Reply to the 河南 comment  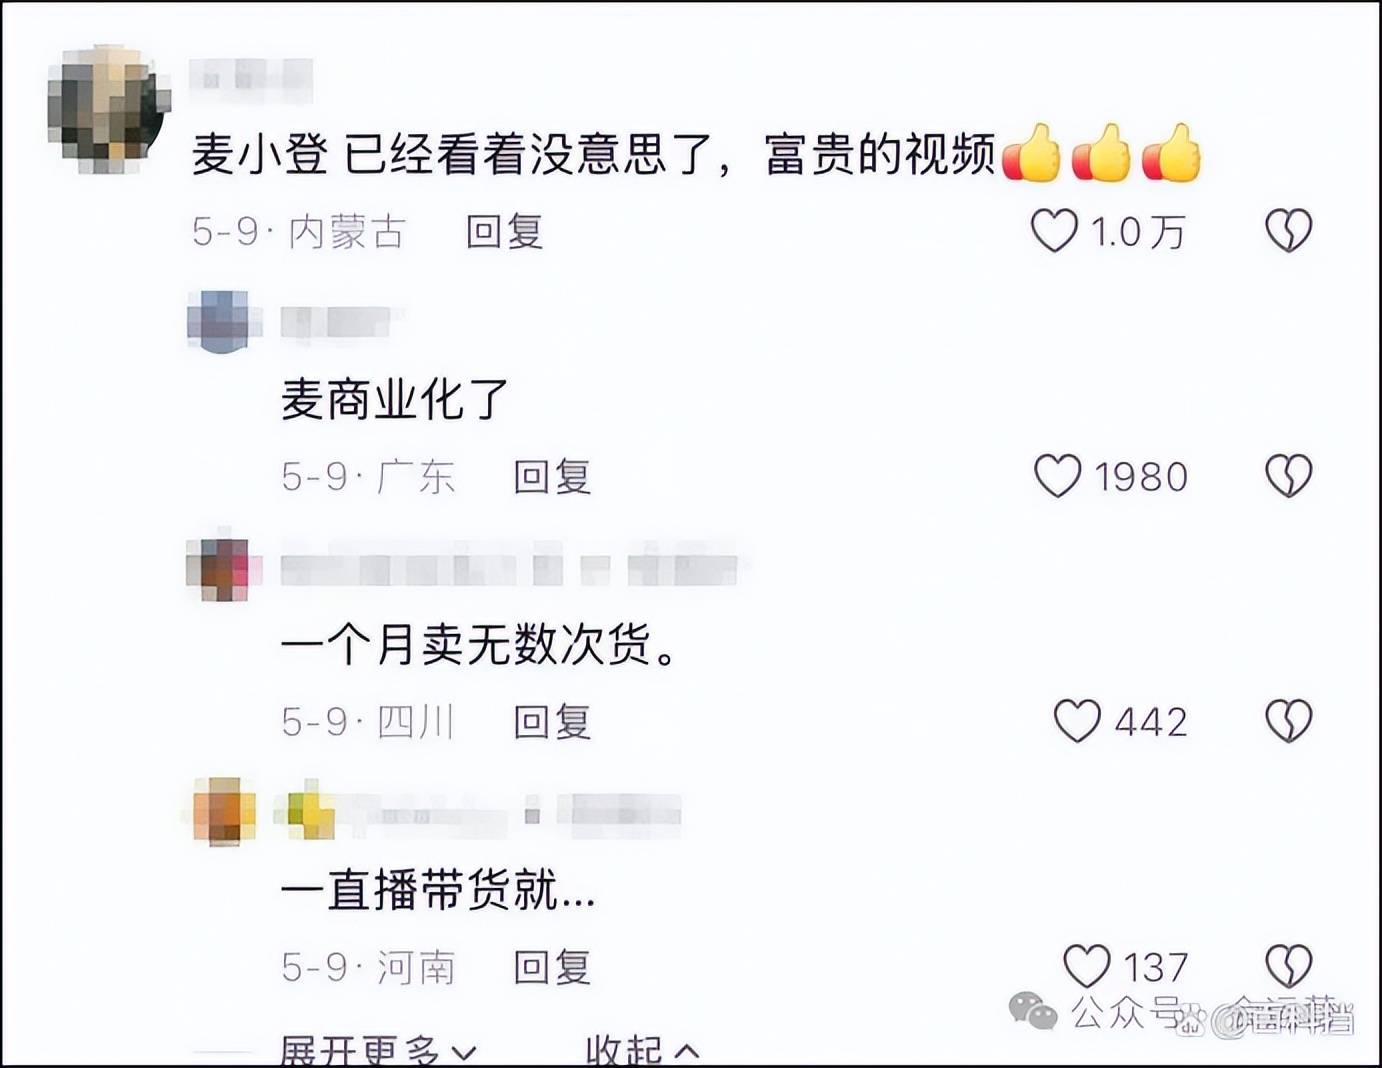click(x=552, y=967)
